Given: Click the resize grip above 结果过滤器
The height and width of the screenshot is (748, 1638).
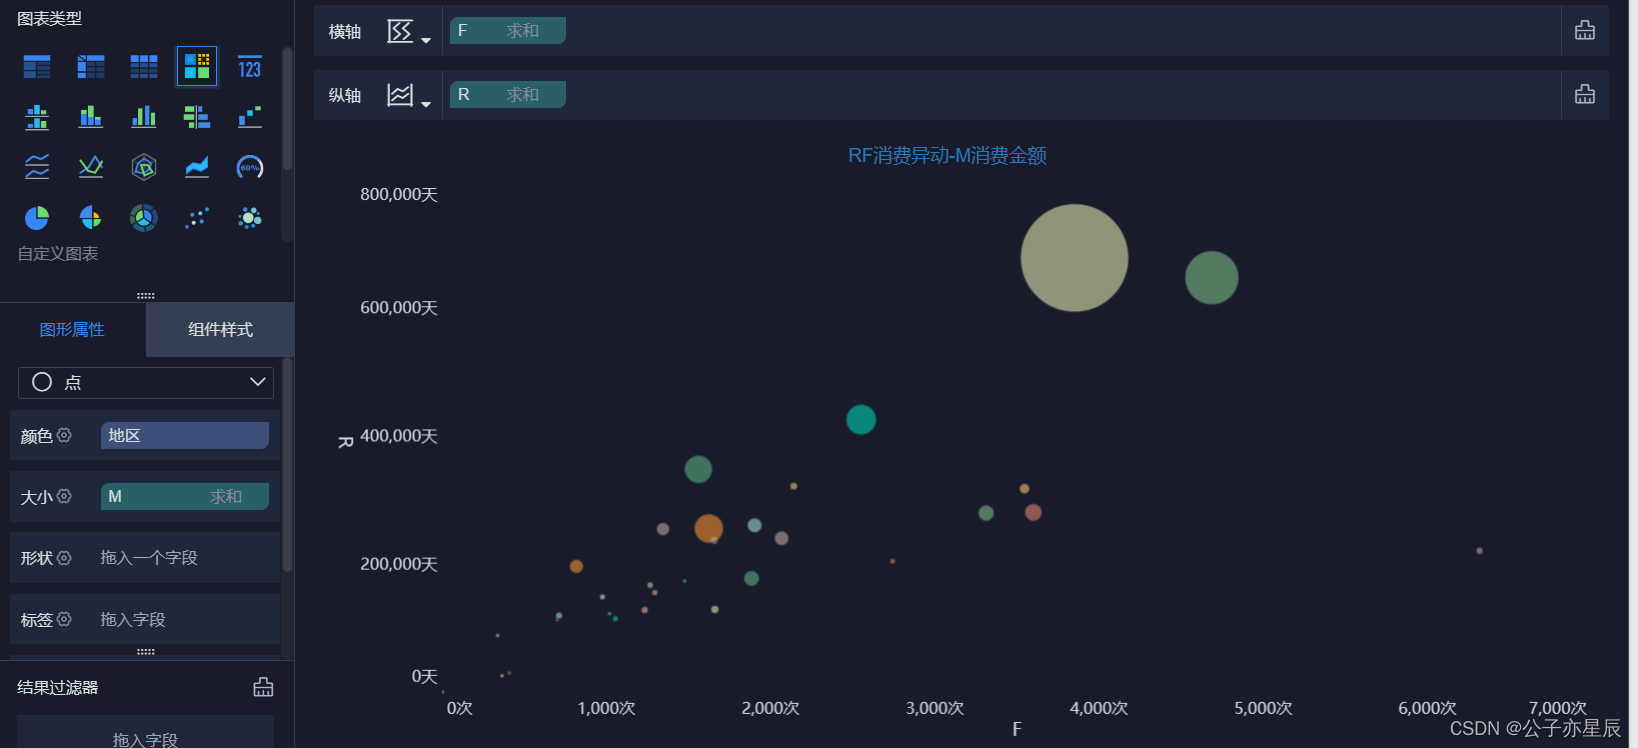Looking at the screenshot, I should tap(146, 651).
